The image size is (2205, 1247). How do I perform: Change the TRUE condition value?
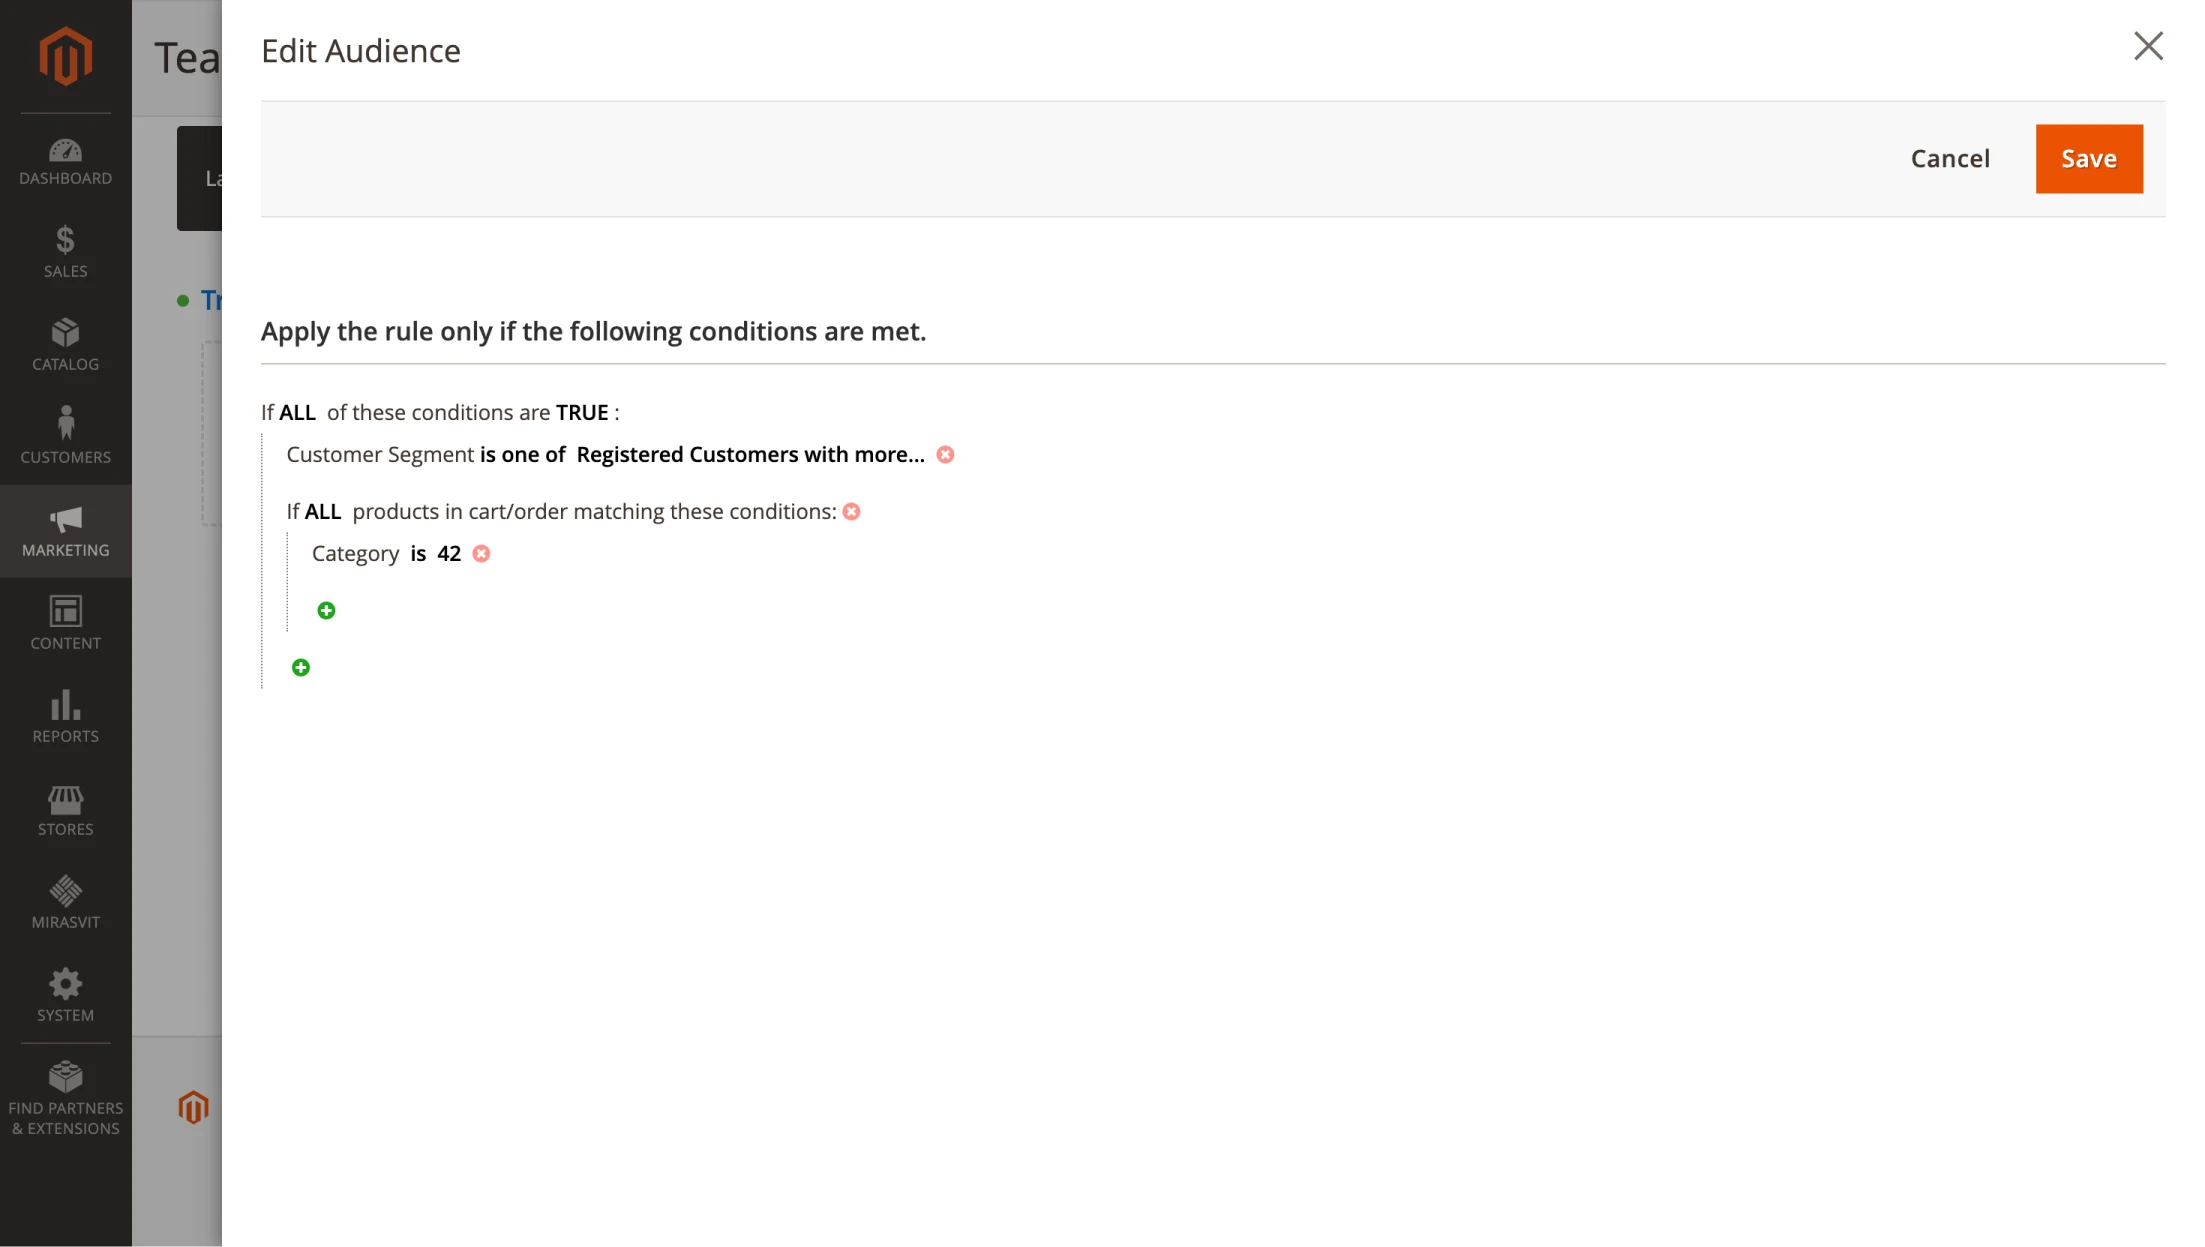pyautogui.click(x=582, y=413)
